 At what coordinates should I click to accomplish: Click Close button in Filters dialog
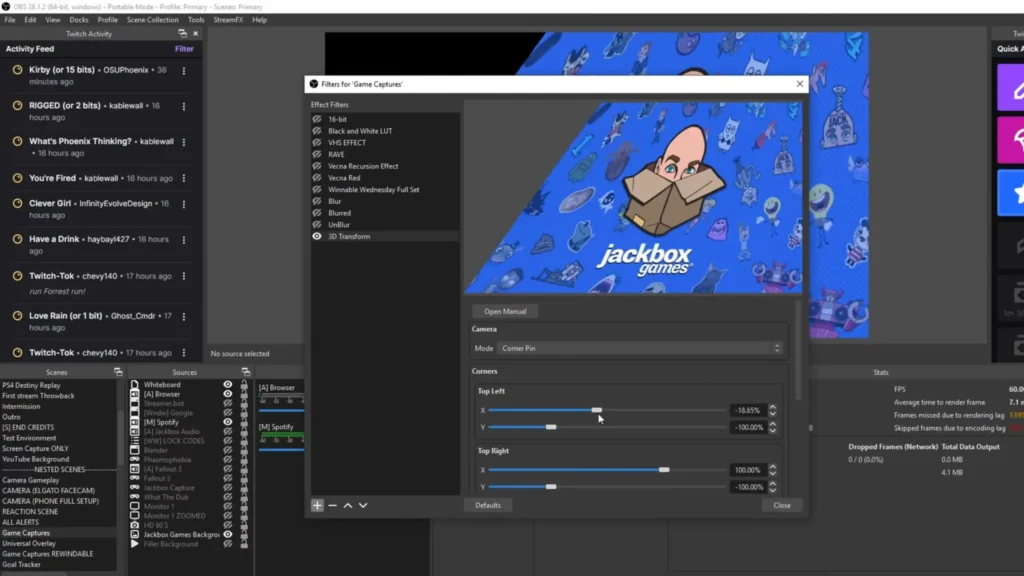point(782,505)
